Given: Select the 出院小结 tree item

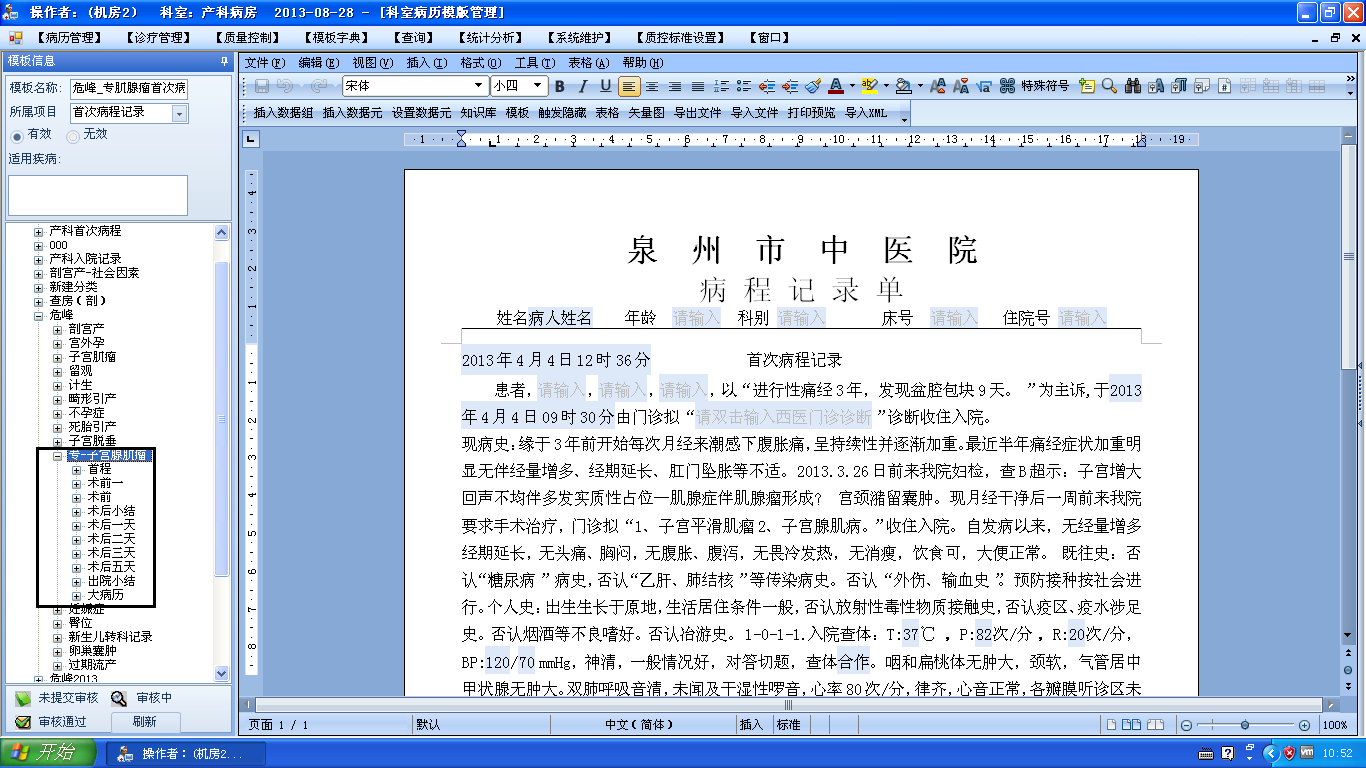Looking at the screenshot, I should 111,581.
